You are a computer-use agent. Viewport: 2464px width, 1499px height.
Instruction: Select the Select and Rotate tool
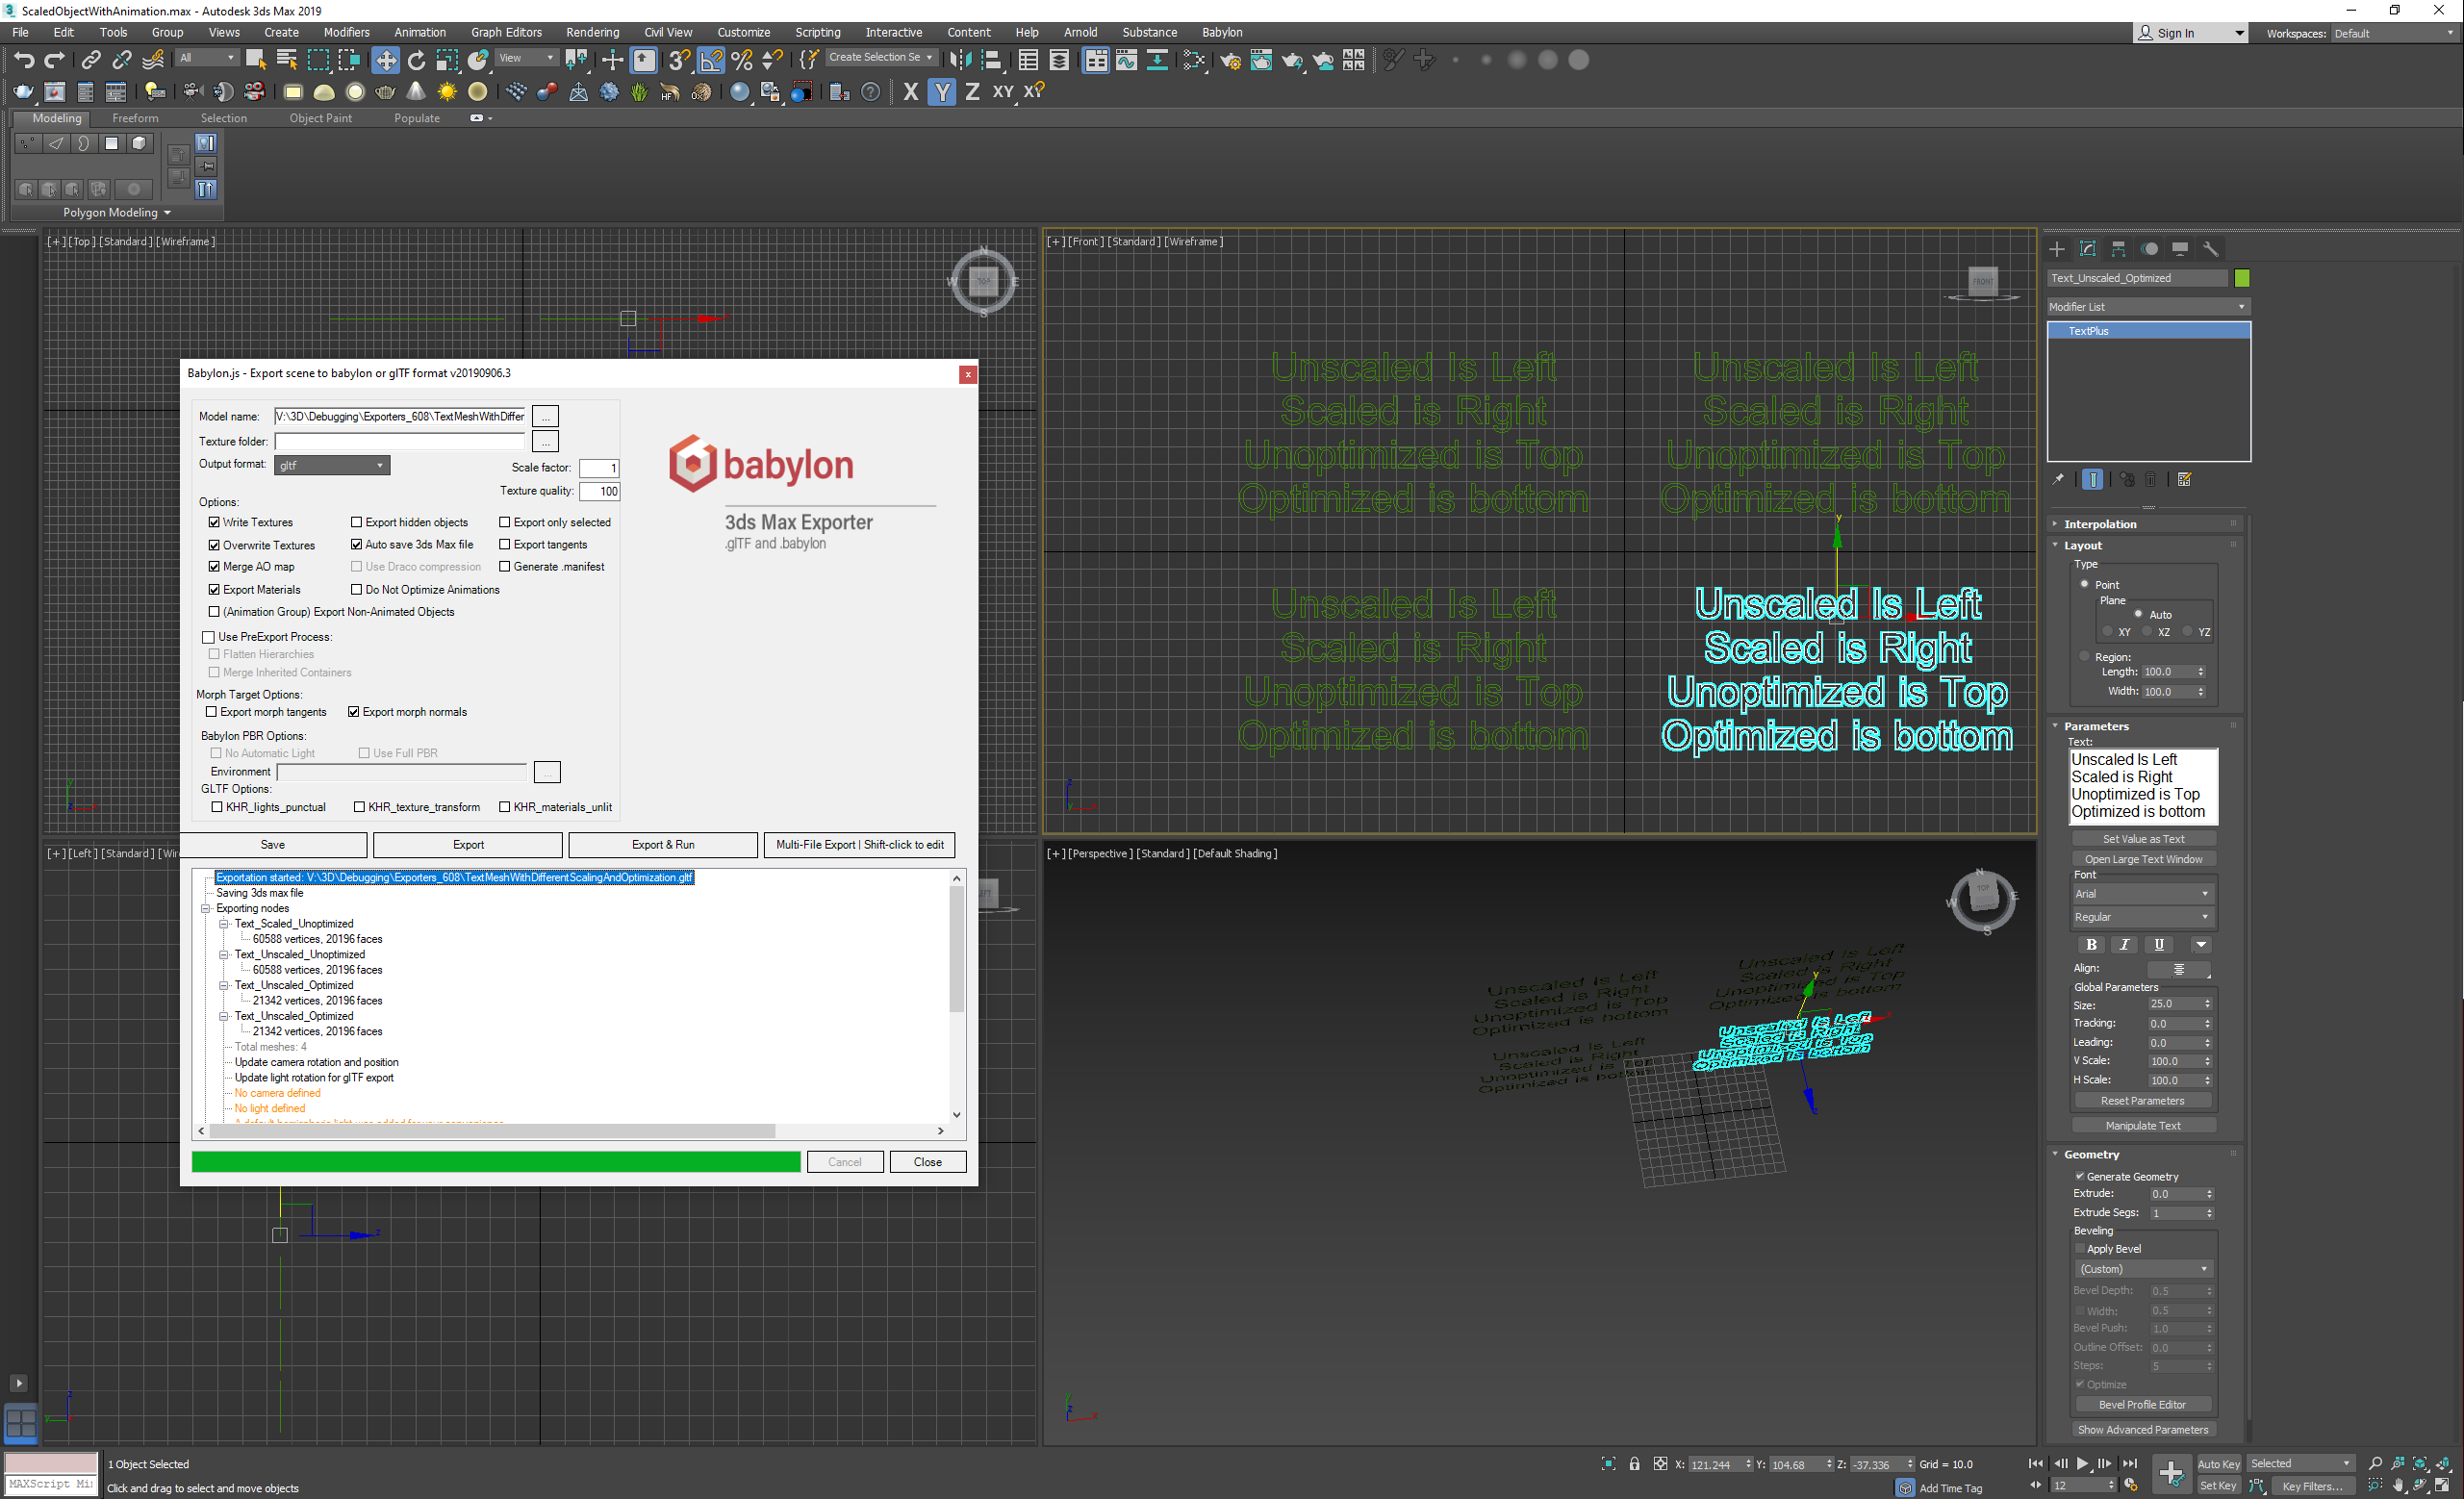click(x=417, y=60)
